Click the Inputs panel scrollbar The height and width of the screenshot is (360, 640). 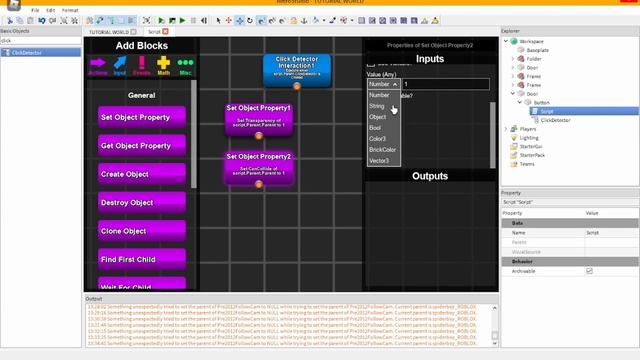pos(493,135)
